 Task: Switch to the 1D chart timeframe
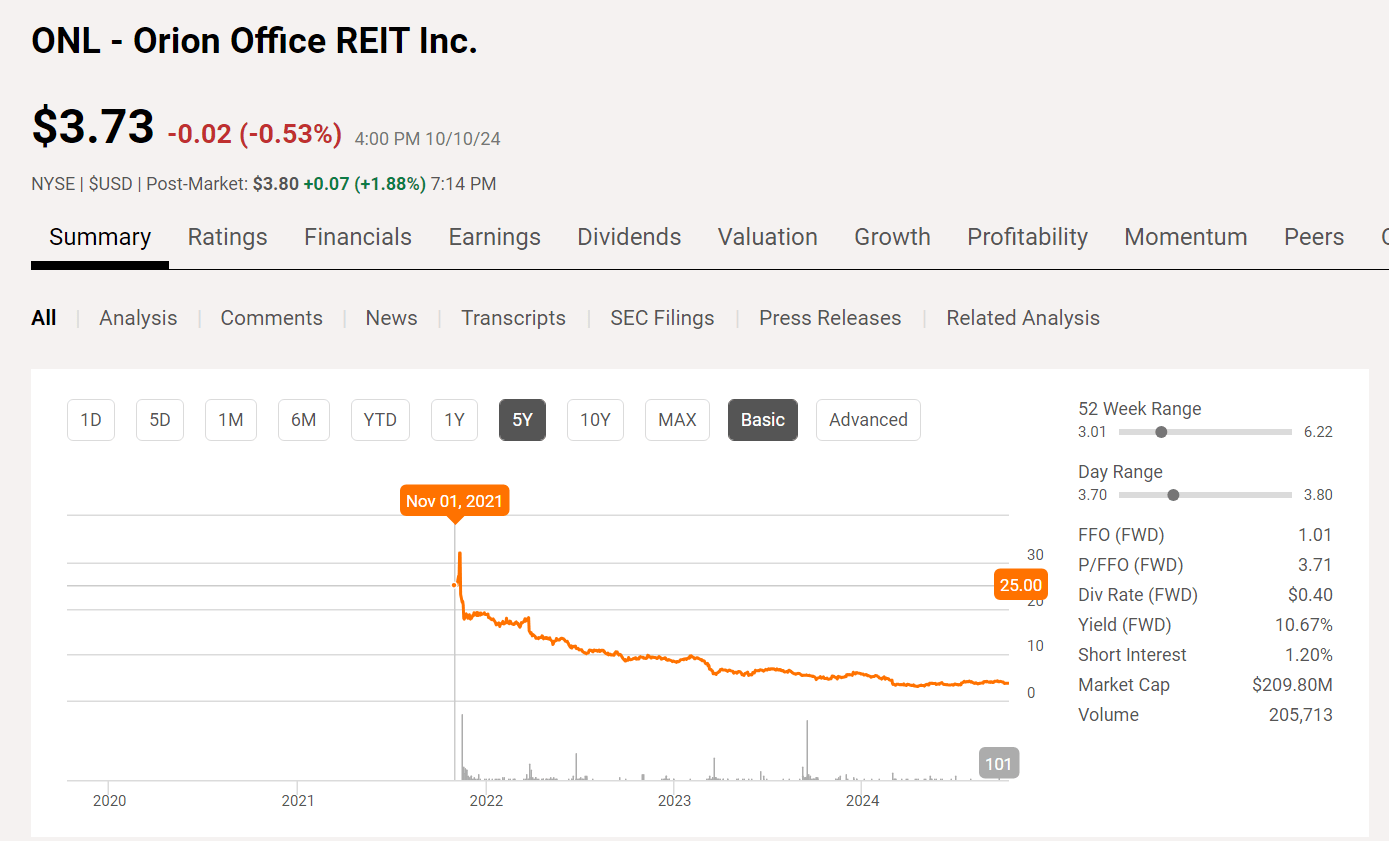coord(90,420)
